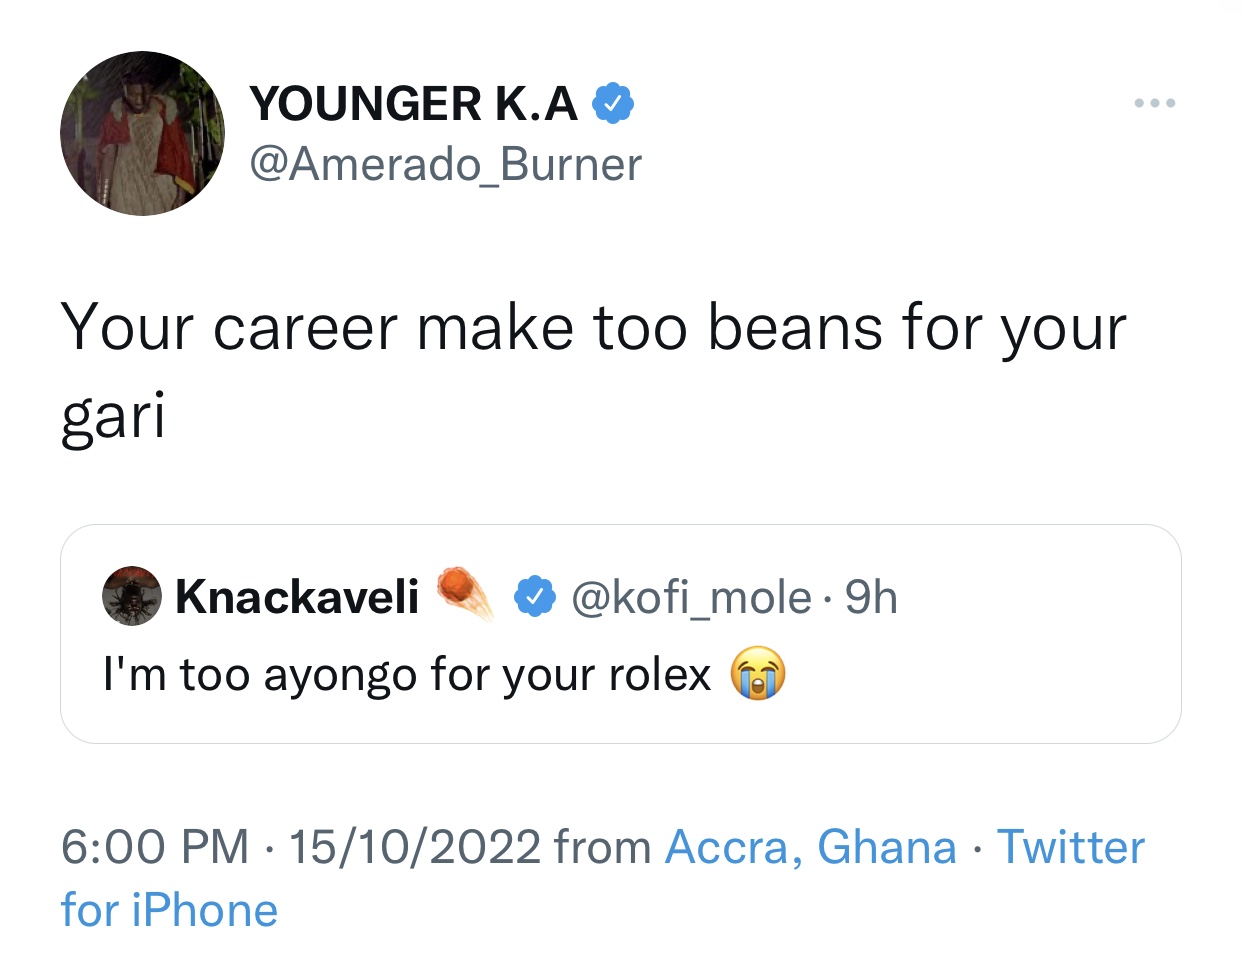Click YOUNGER K.A's profile avatar
This screenshot has height=953, width=1242.
(142, 133)
